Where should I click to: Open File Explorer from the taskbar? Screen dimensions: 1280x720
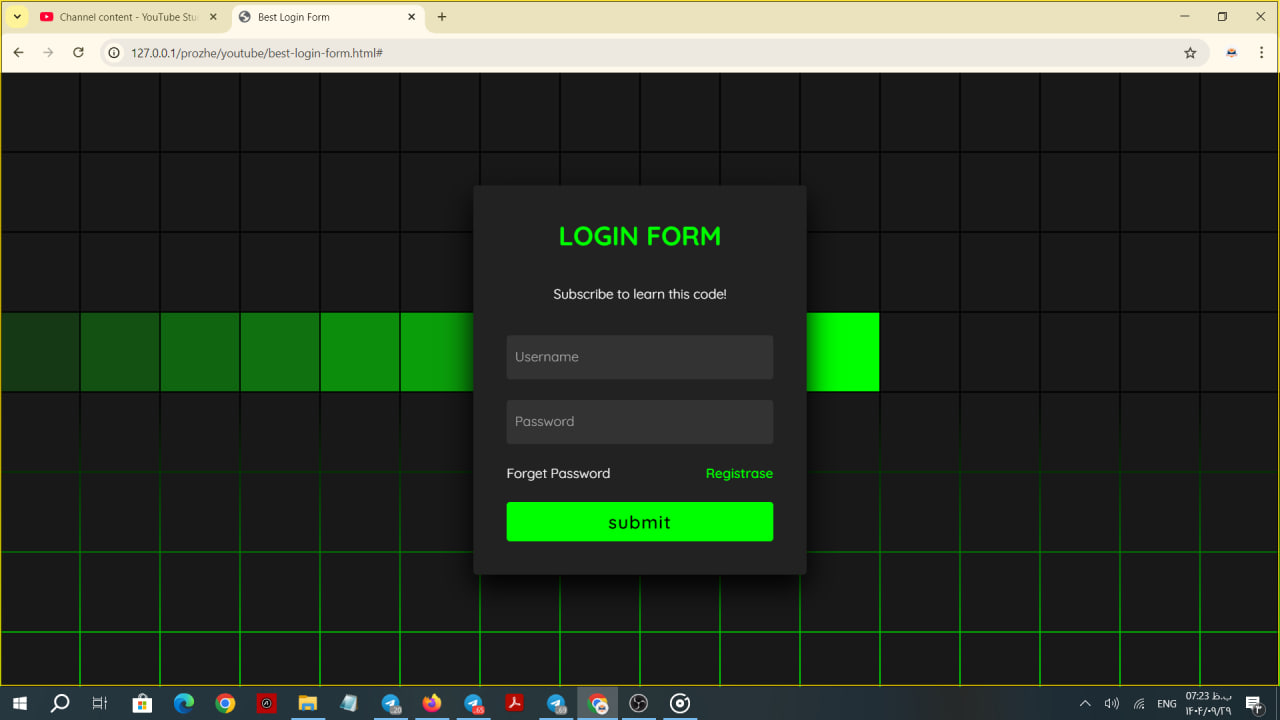point(307,703)
